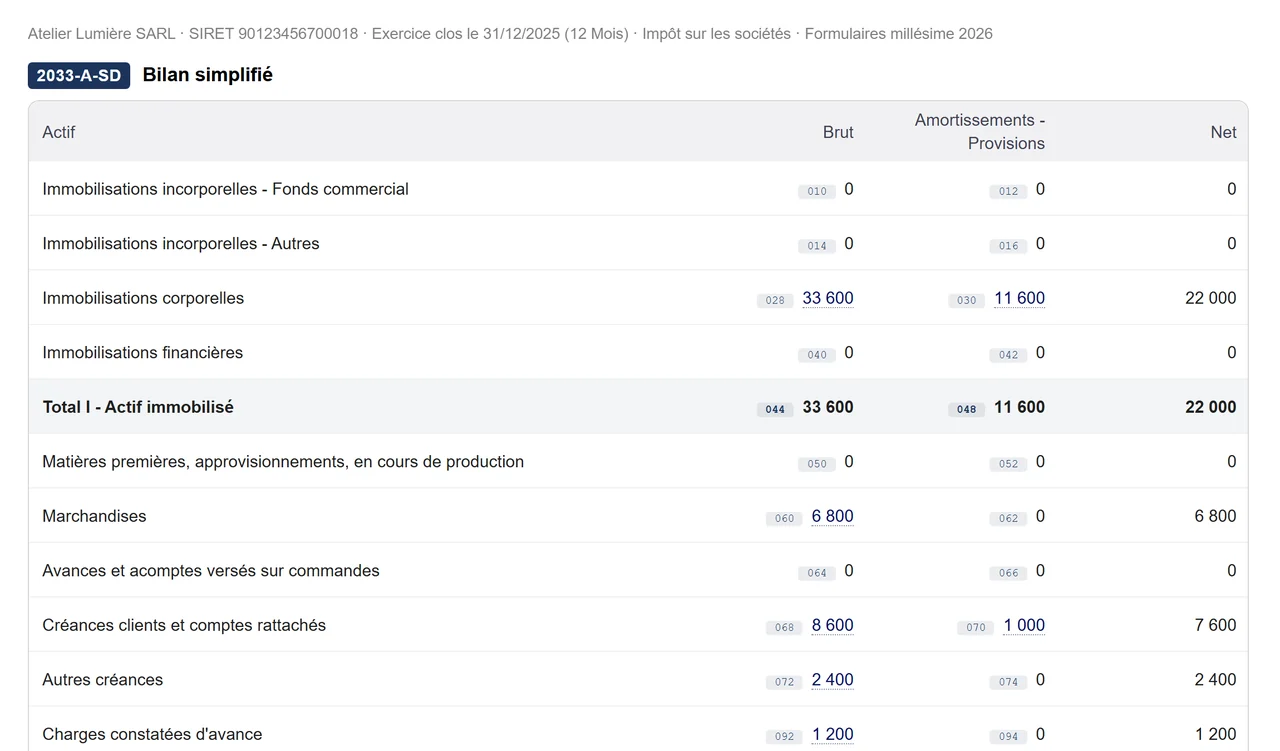Screen dimensions: 1280x751
Task: Click field code tag 010 for Fonds commercial
Action: [x=817, y=191]
